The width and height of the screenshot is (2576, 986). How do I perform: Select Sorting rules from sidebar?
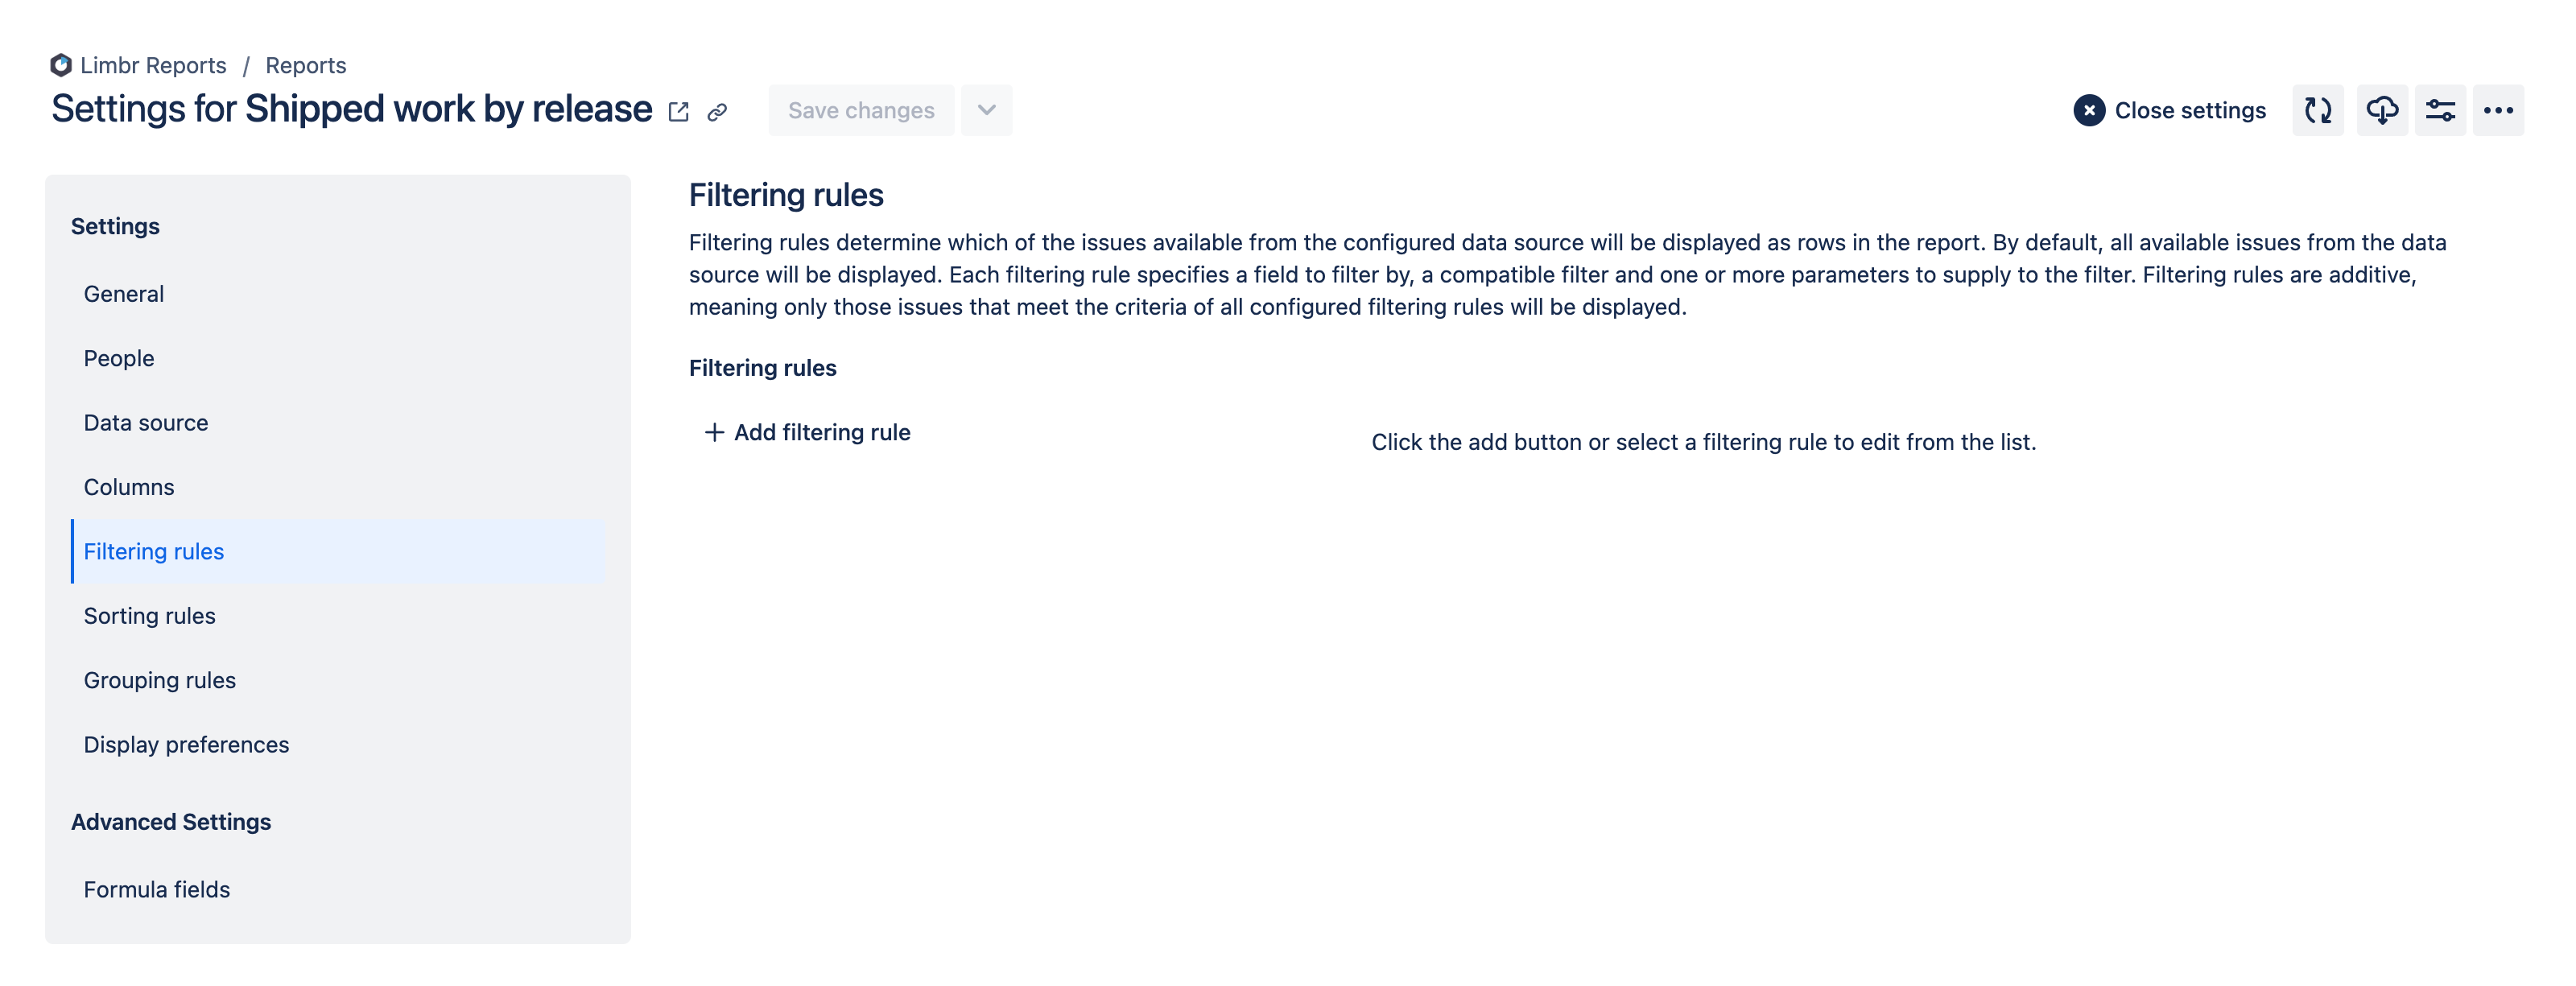pyautogui.click(x=150, y=615)
